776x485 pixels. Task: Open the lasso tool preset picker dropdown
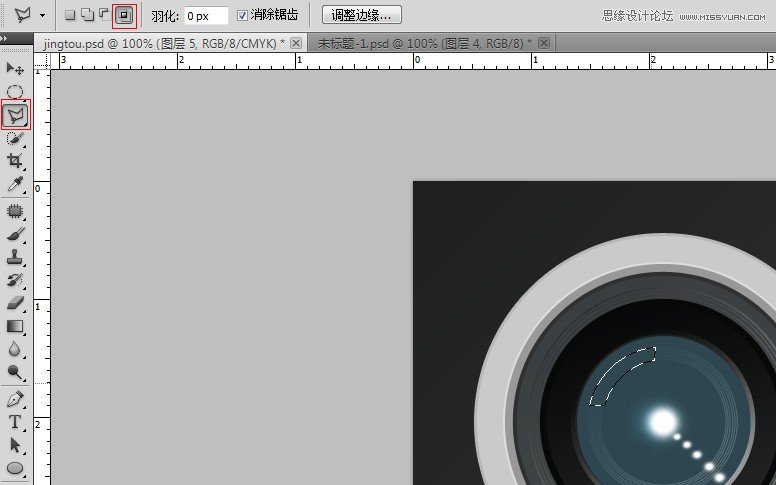pos(43,15)
